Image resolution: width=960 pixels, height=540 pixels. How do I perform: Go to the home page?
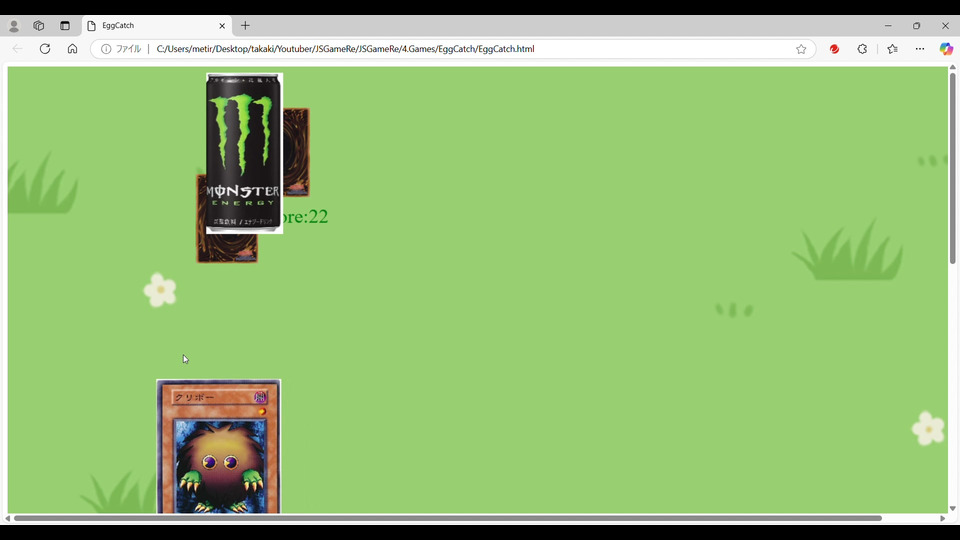pyautogui.click(x=72, y=49)
